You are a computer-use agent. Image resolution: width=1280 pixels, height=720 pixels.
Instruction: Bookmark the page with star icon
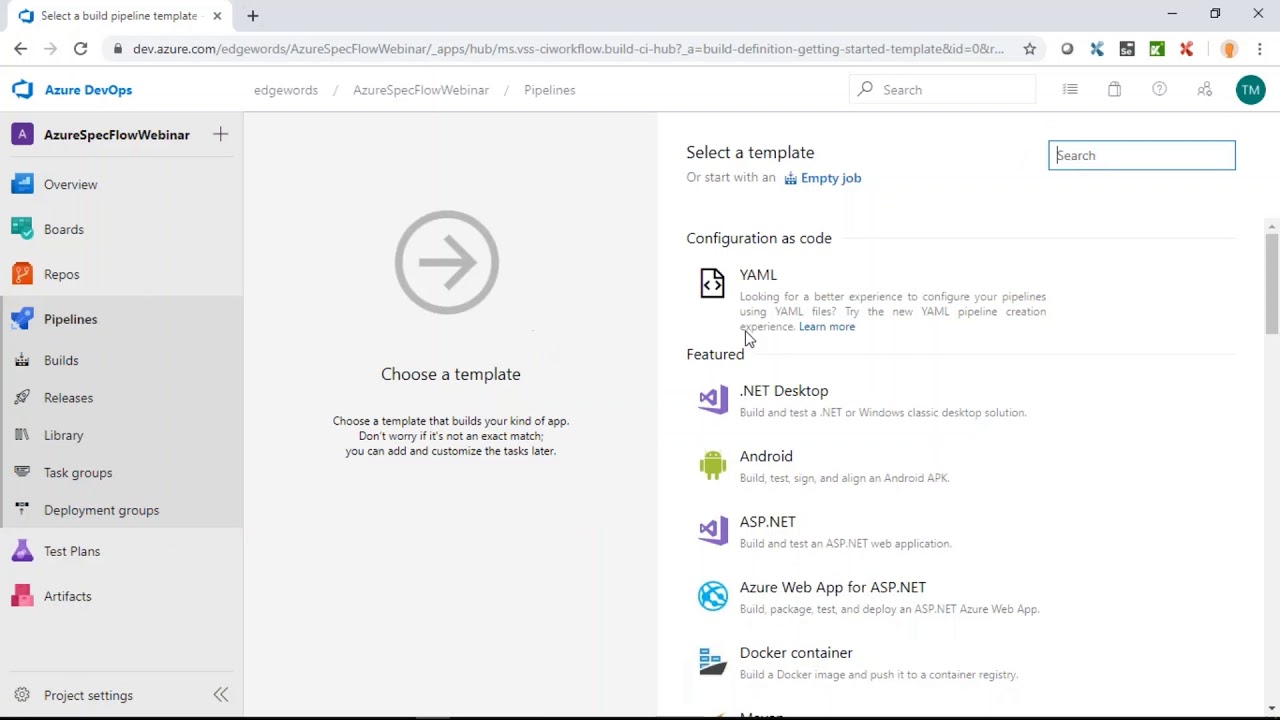click(x=1029, y=48)
